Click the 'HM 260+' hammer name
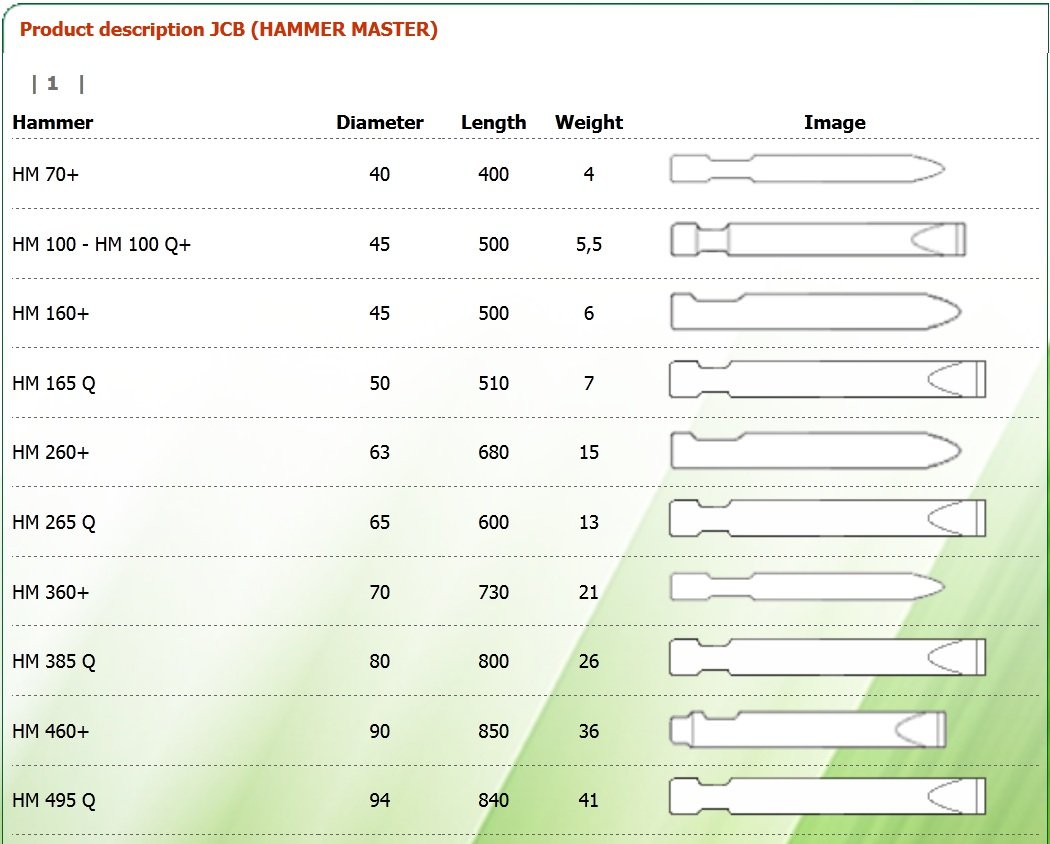Viewport: 1050px width, 844px height. 50,452
